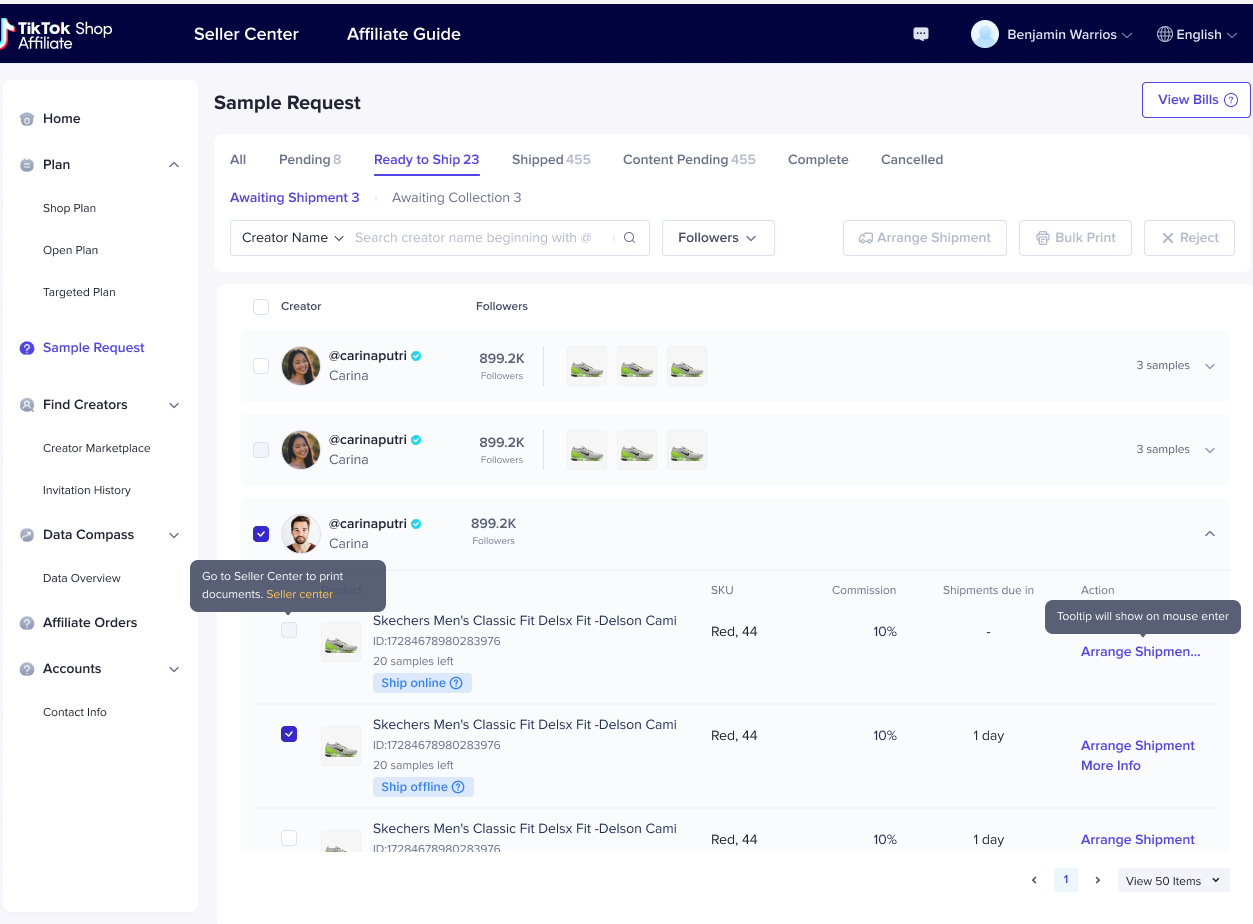Screen dimensions: 1253x924
Task: Click the chat messages icon in header
Action: pos(921,34)
